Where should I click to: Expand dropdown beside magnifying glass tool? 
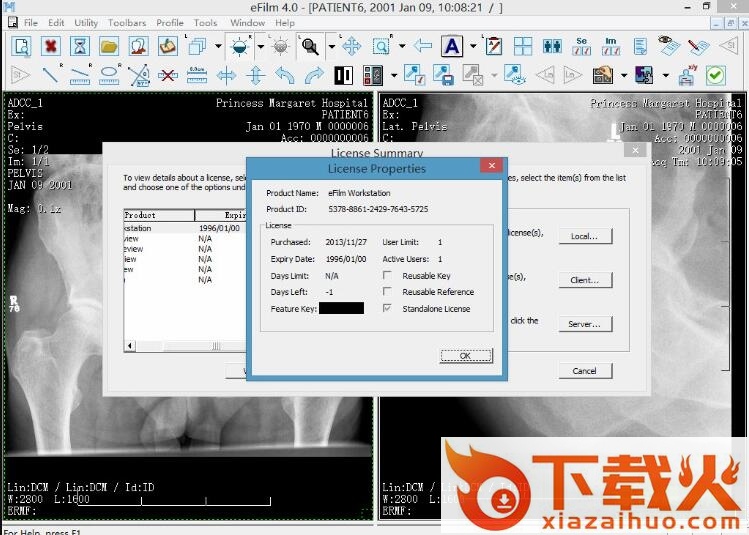[x=332, y=46]
